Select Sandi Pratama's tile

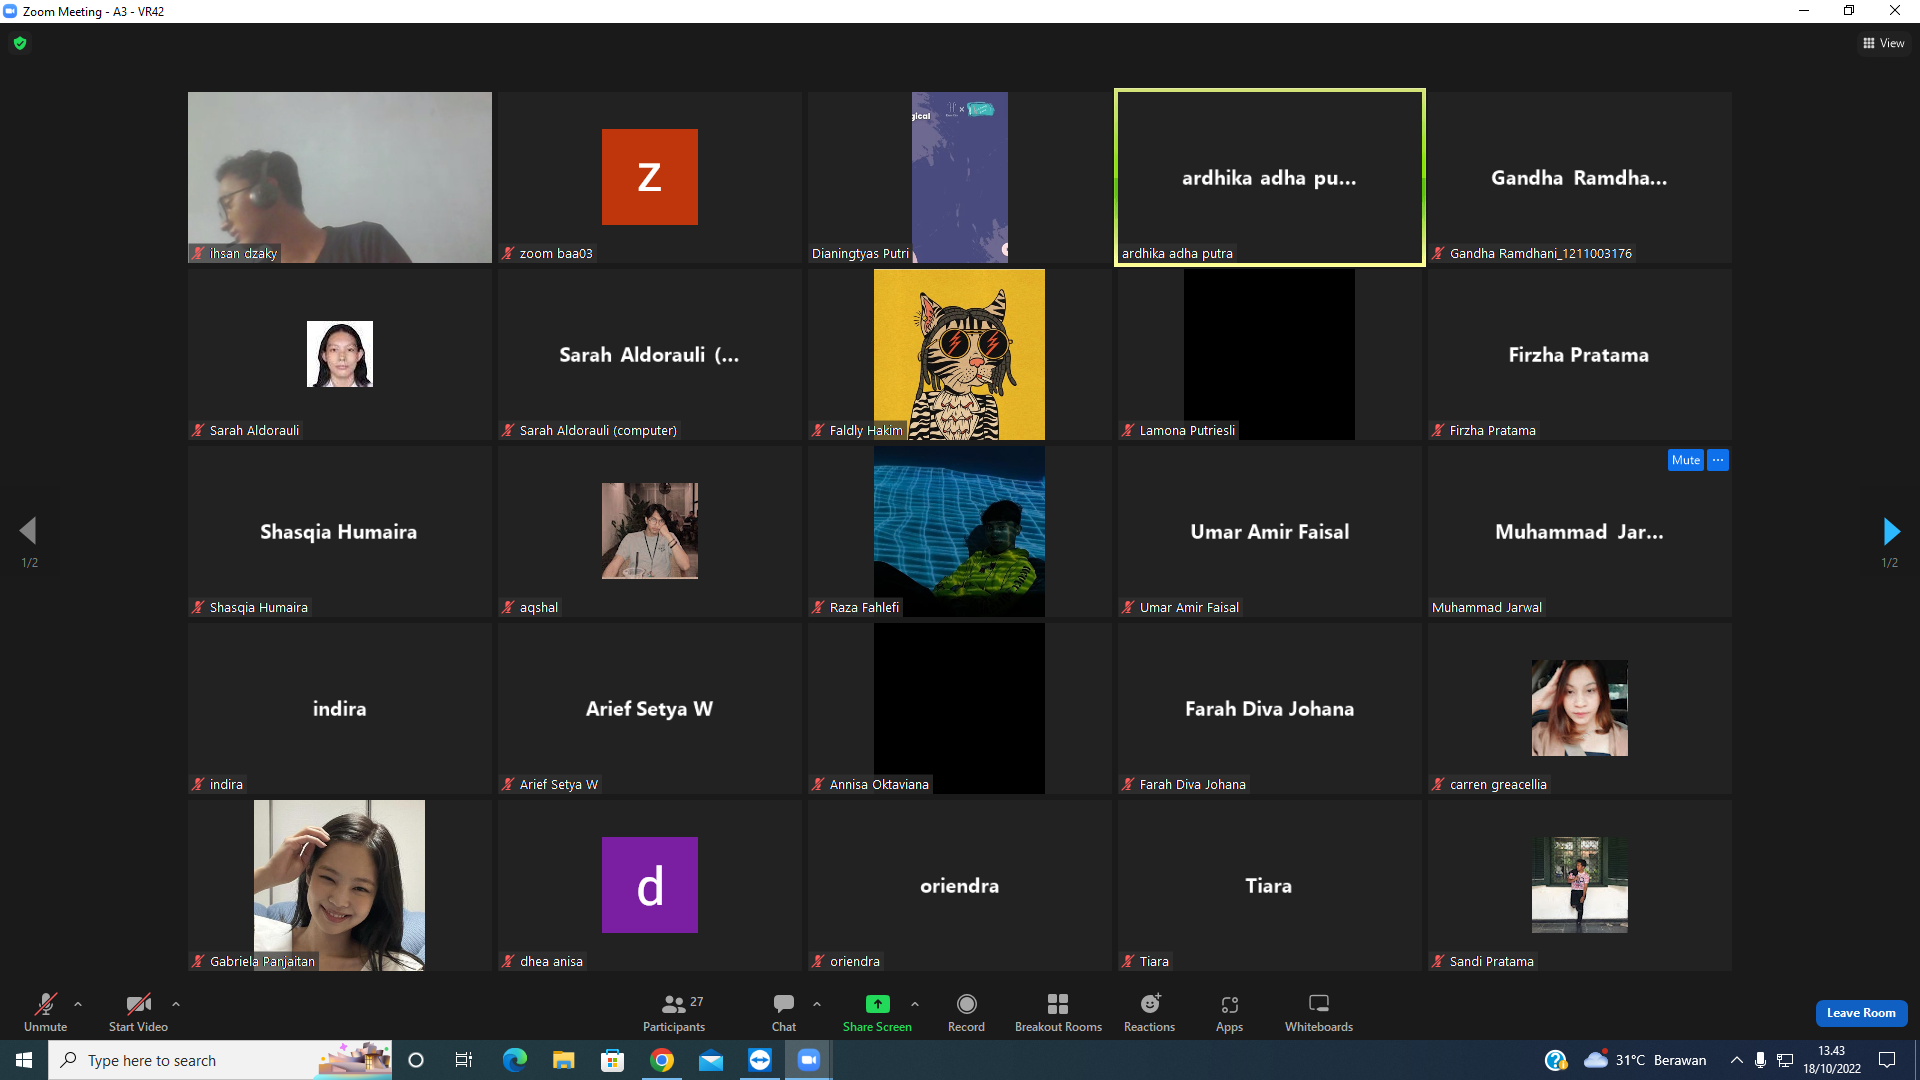[1580, 885]
